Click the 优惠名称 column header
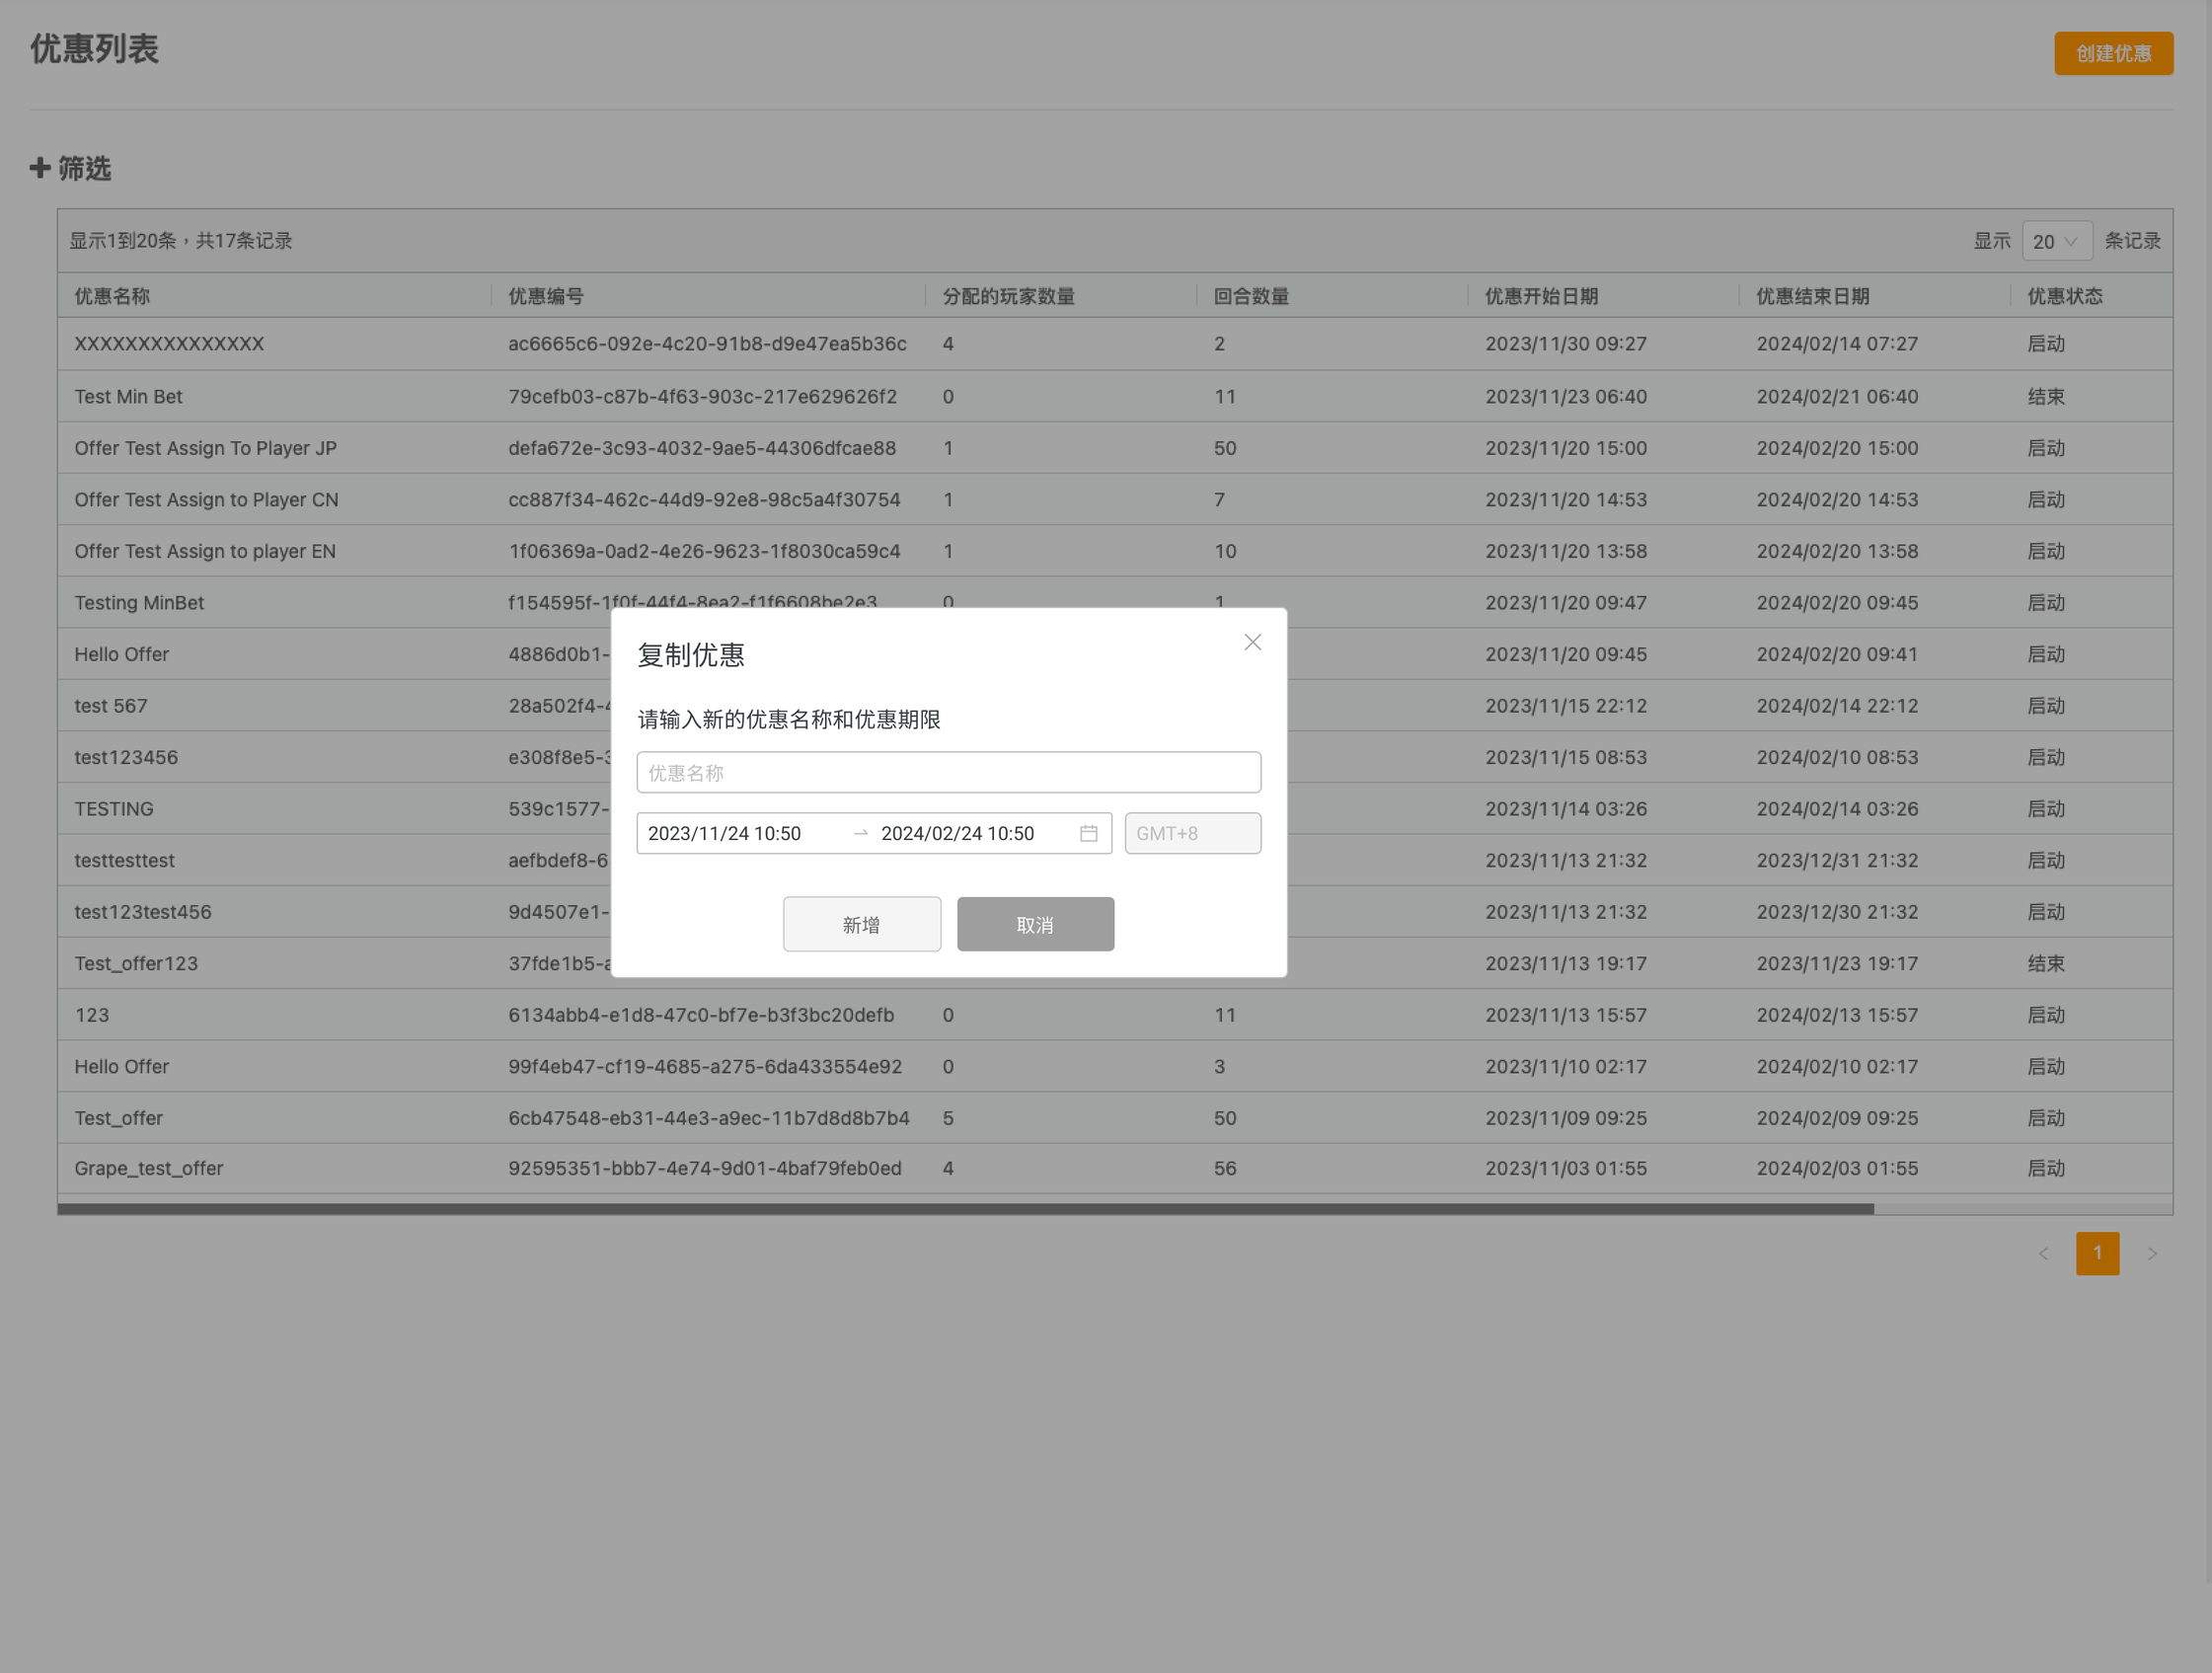 click(x=112, y=296)
